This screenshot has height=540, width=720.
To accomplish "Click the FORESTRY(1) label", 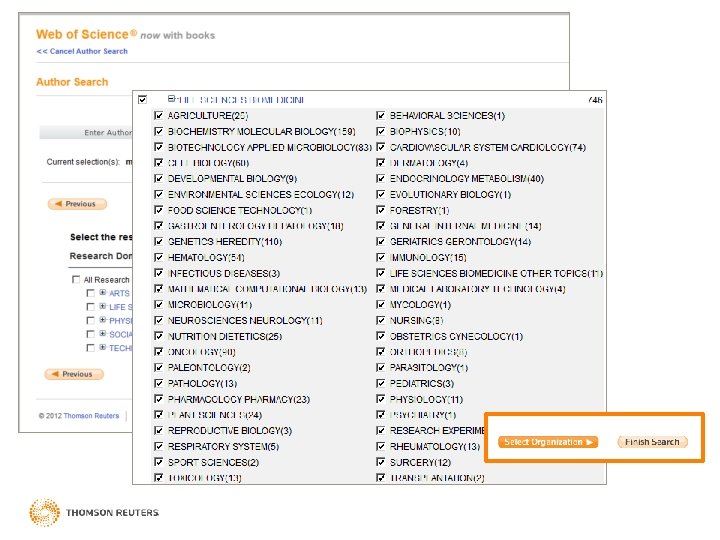I will [x=420, y=210].
